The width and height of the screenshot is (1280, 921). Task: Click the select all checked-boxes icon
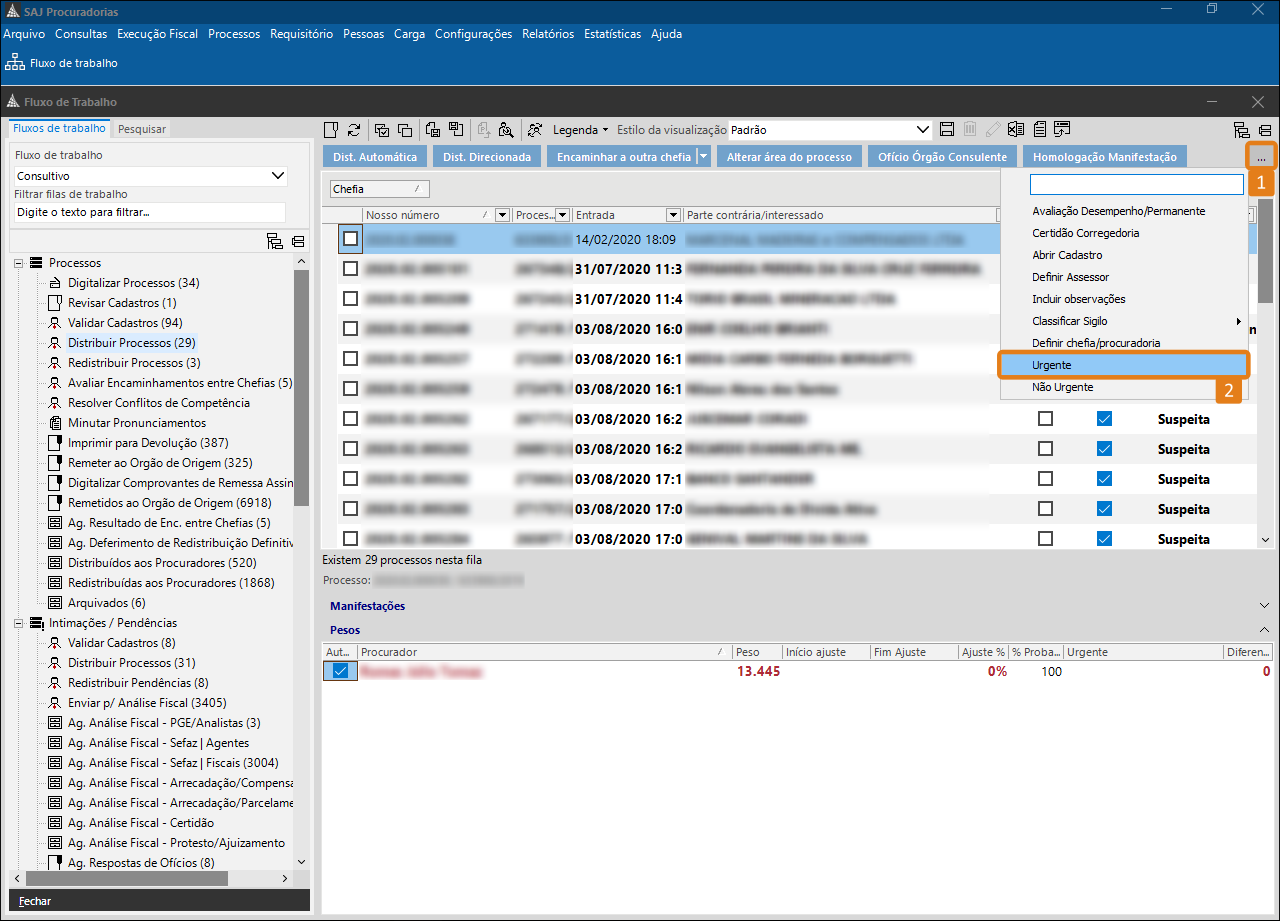382,129
